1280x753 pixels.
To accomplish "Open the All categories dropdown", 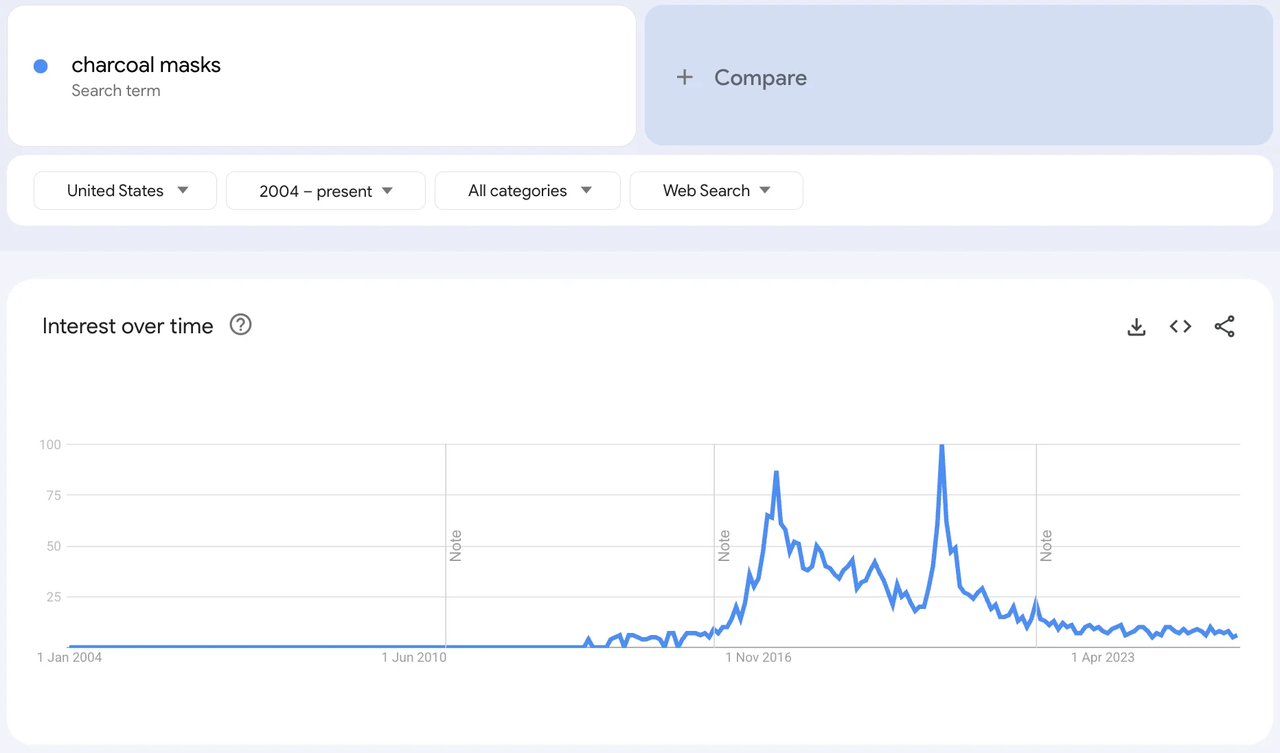I will pyautogui.click(x=527, y=191).
